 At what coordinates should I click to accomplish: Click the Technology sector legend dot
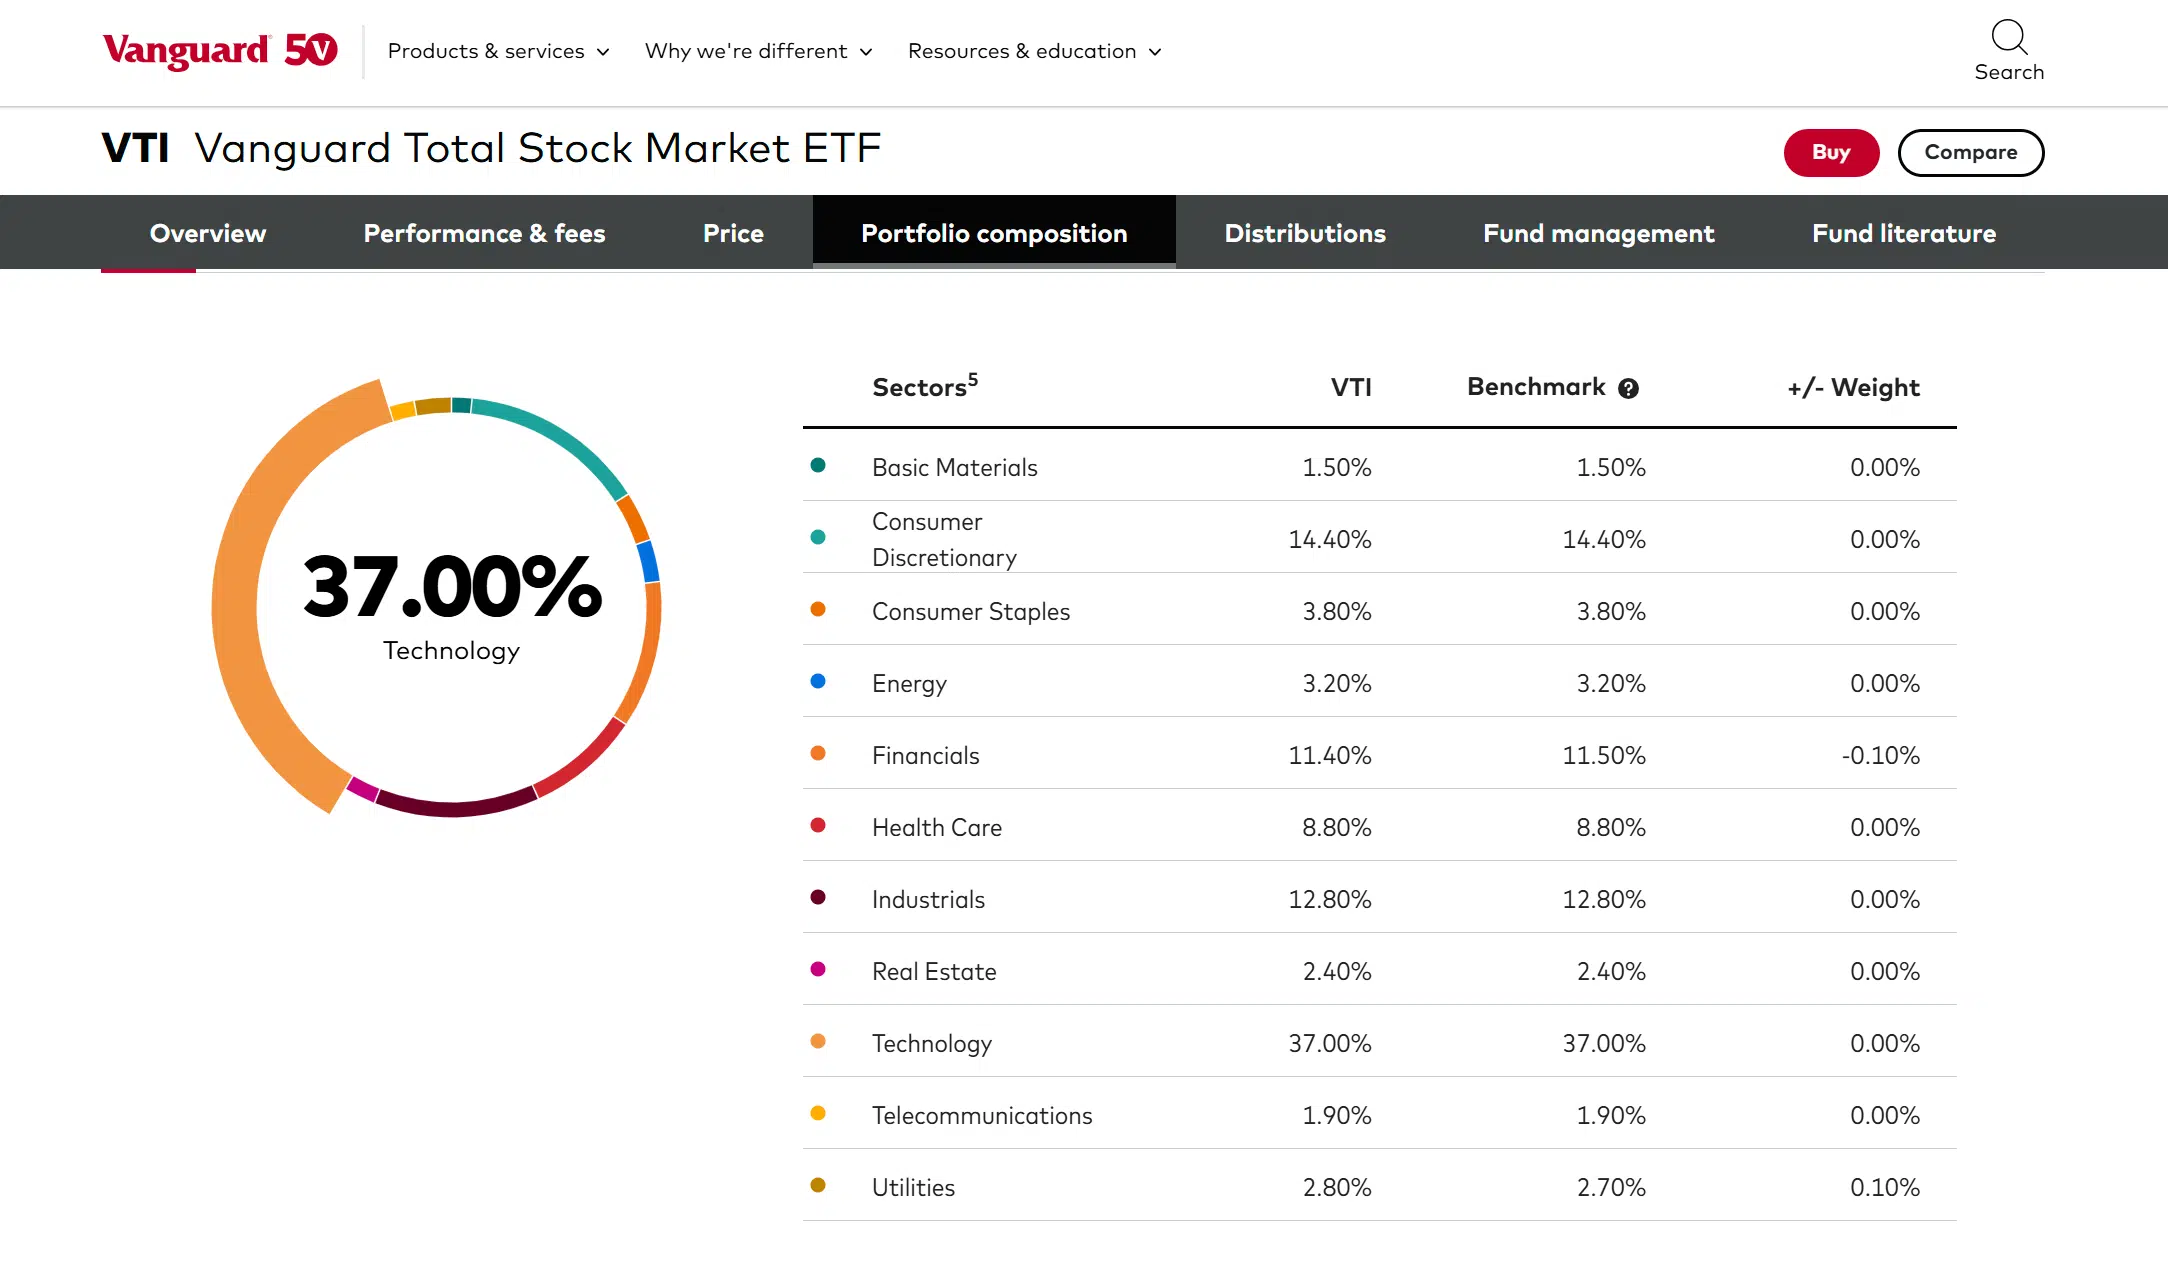point(818,1041)
